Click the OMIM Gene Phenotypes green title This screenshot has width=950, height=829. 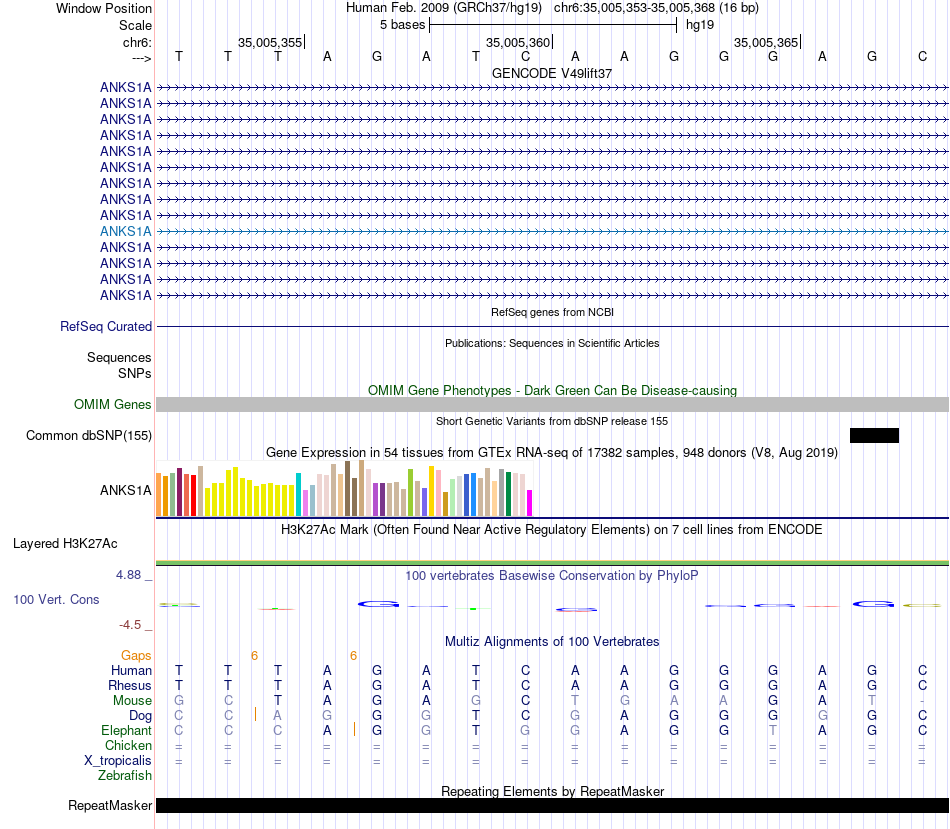552,390
